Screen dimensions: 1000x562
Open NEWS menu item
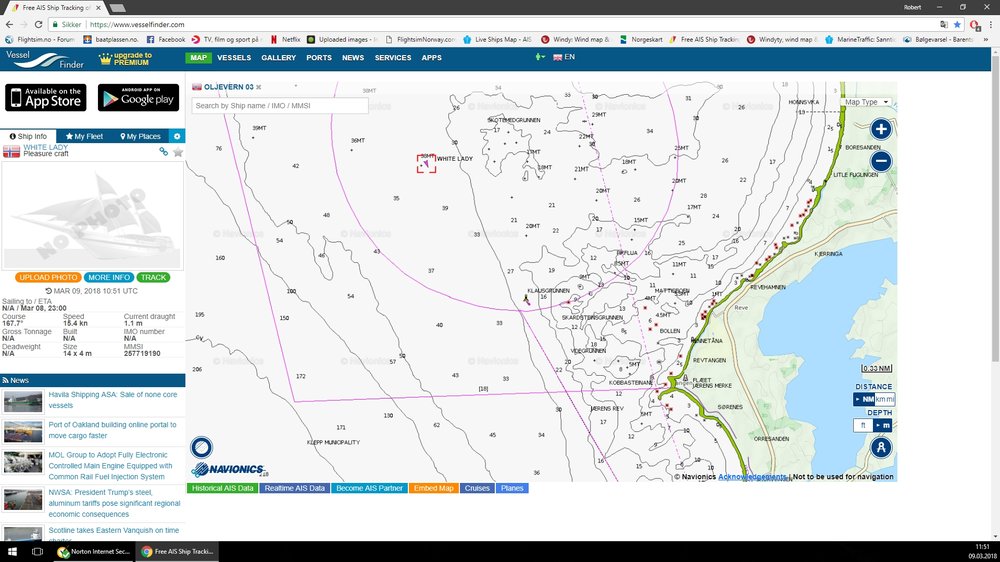point(353,57)
